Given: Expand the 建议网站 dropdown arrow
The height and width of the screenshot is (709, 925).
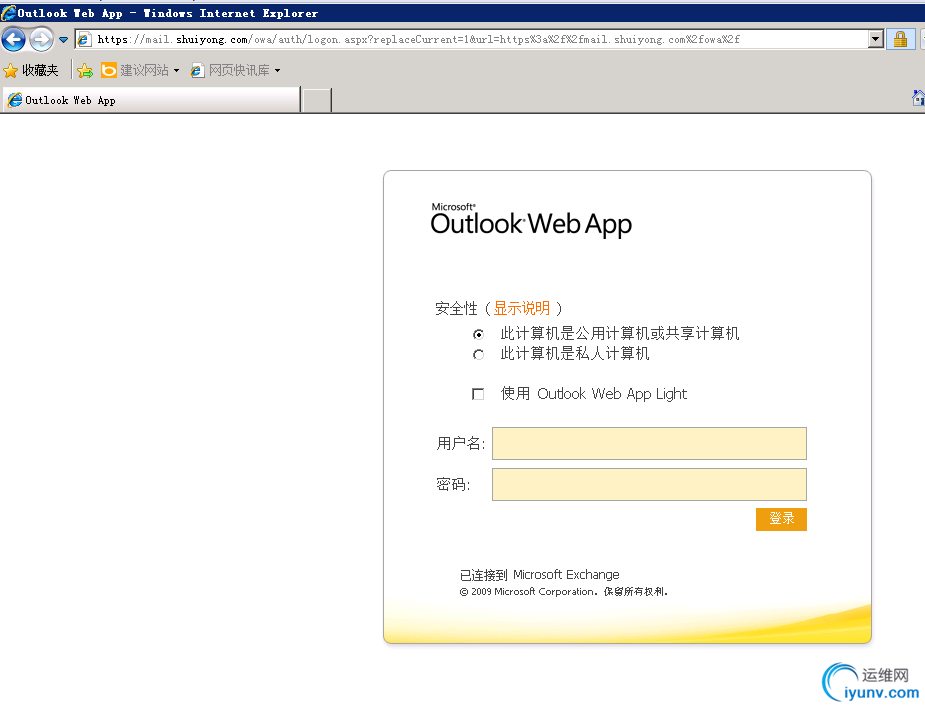Looking at the screenshot, I should (176, 71).
